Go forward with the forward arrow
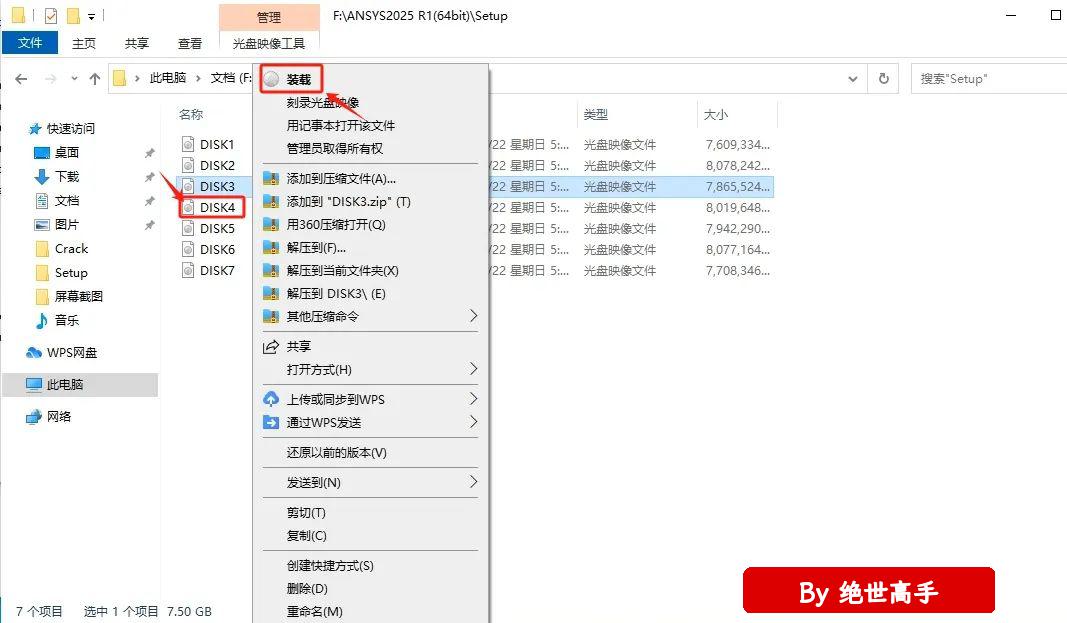 50,79
